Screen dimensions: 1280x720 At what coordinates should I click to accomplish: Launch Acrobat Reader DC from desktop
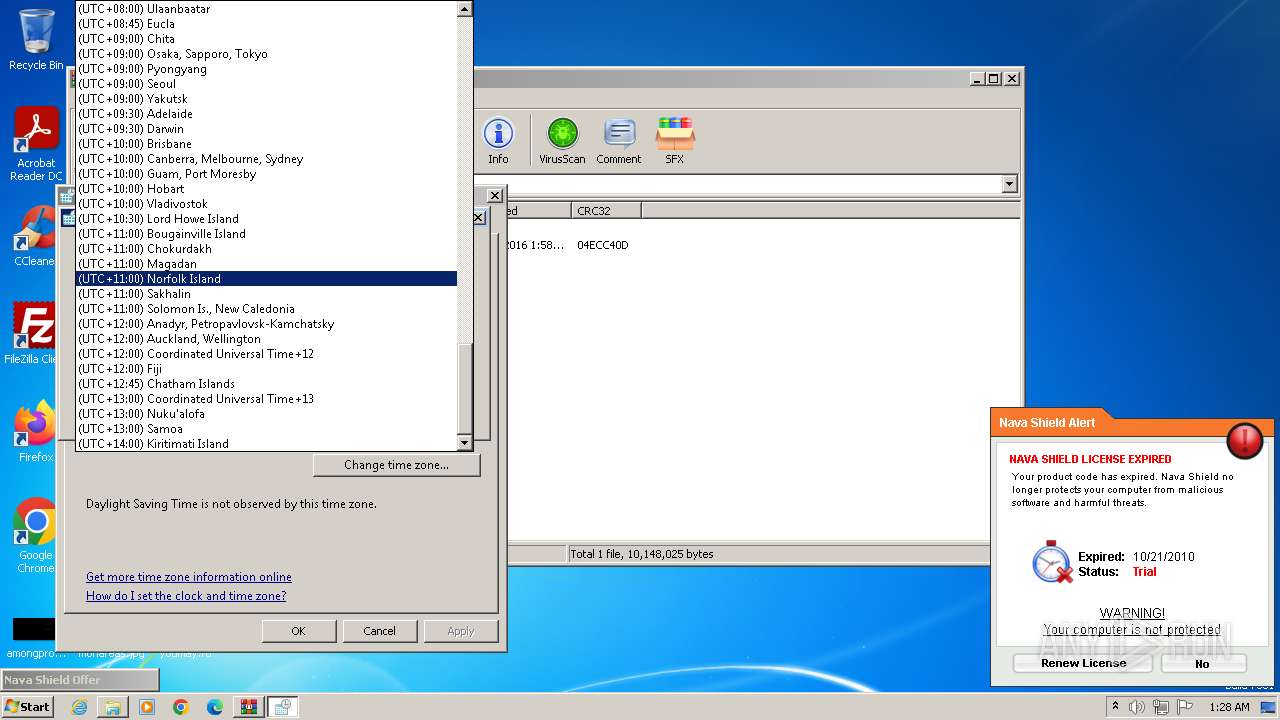click(36, 144)
